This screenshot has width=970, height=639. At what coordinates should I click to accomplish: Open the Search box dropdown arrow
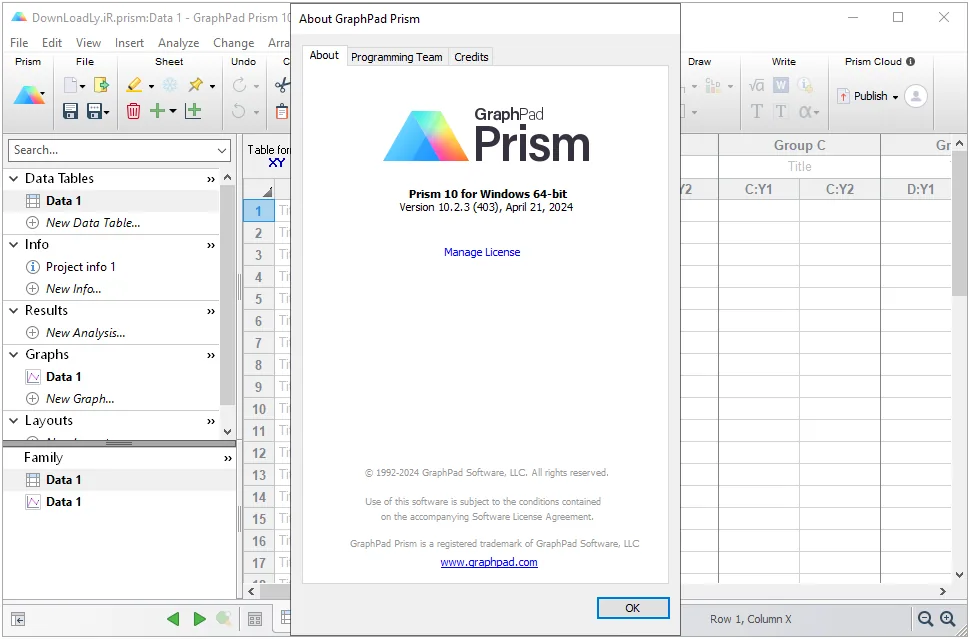coord(222,150)
